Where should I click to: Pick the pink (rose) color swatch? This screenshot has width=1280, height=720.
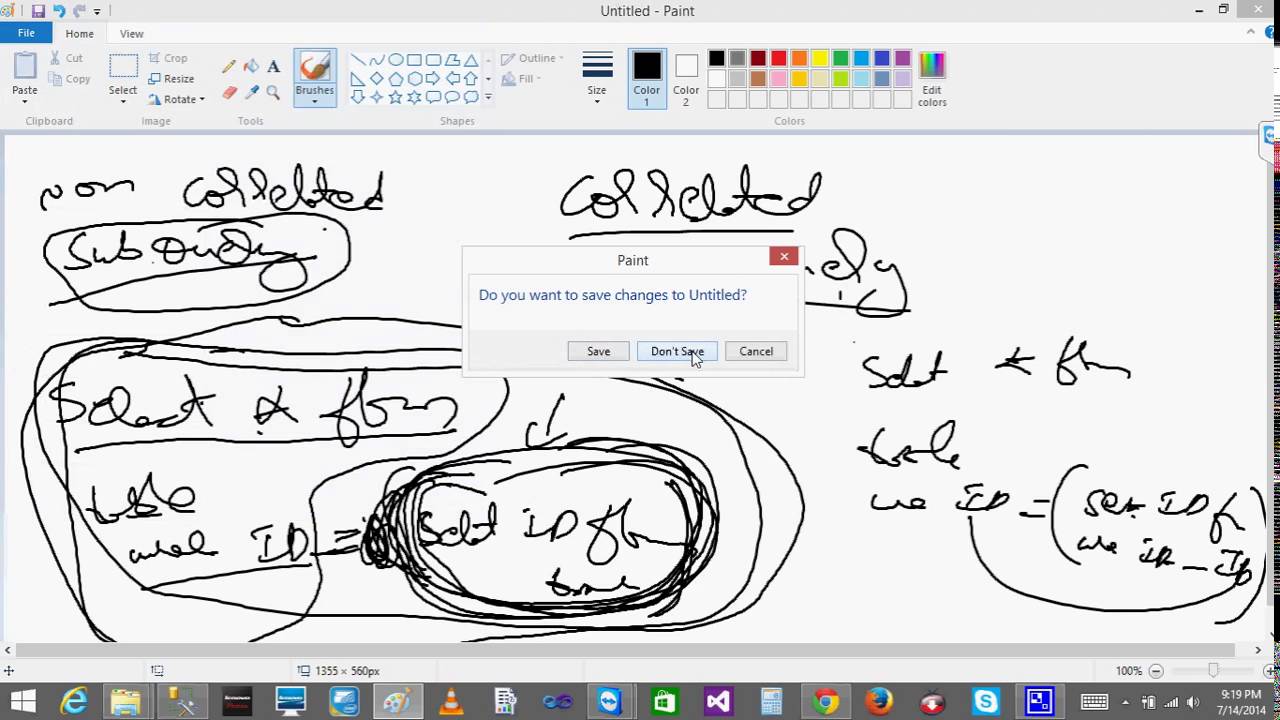click(x=779, y=79)
